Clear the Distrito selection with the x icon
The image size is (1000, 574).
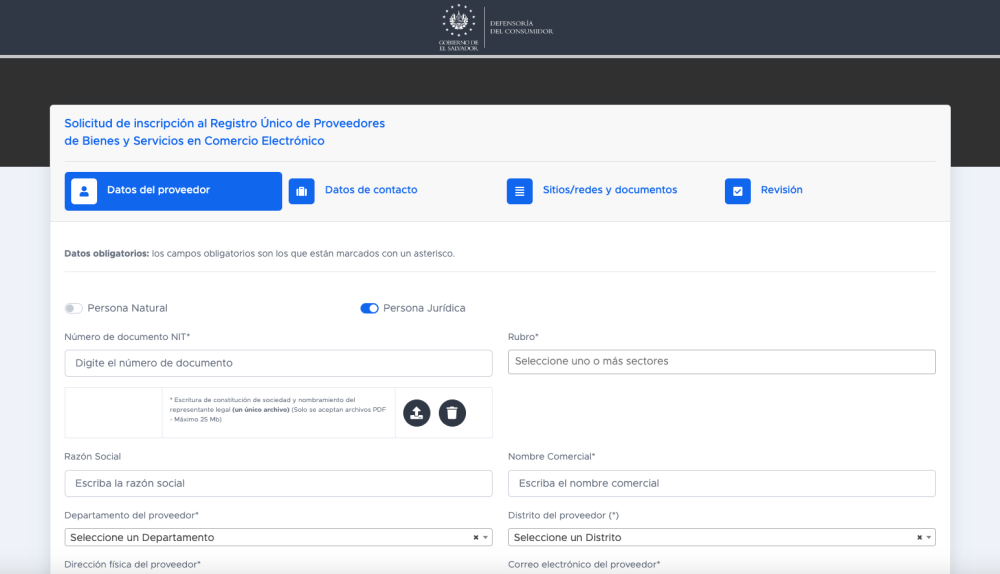point(919,538)
